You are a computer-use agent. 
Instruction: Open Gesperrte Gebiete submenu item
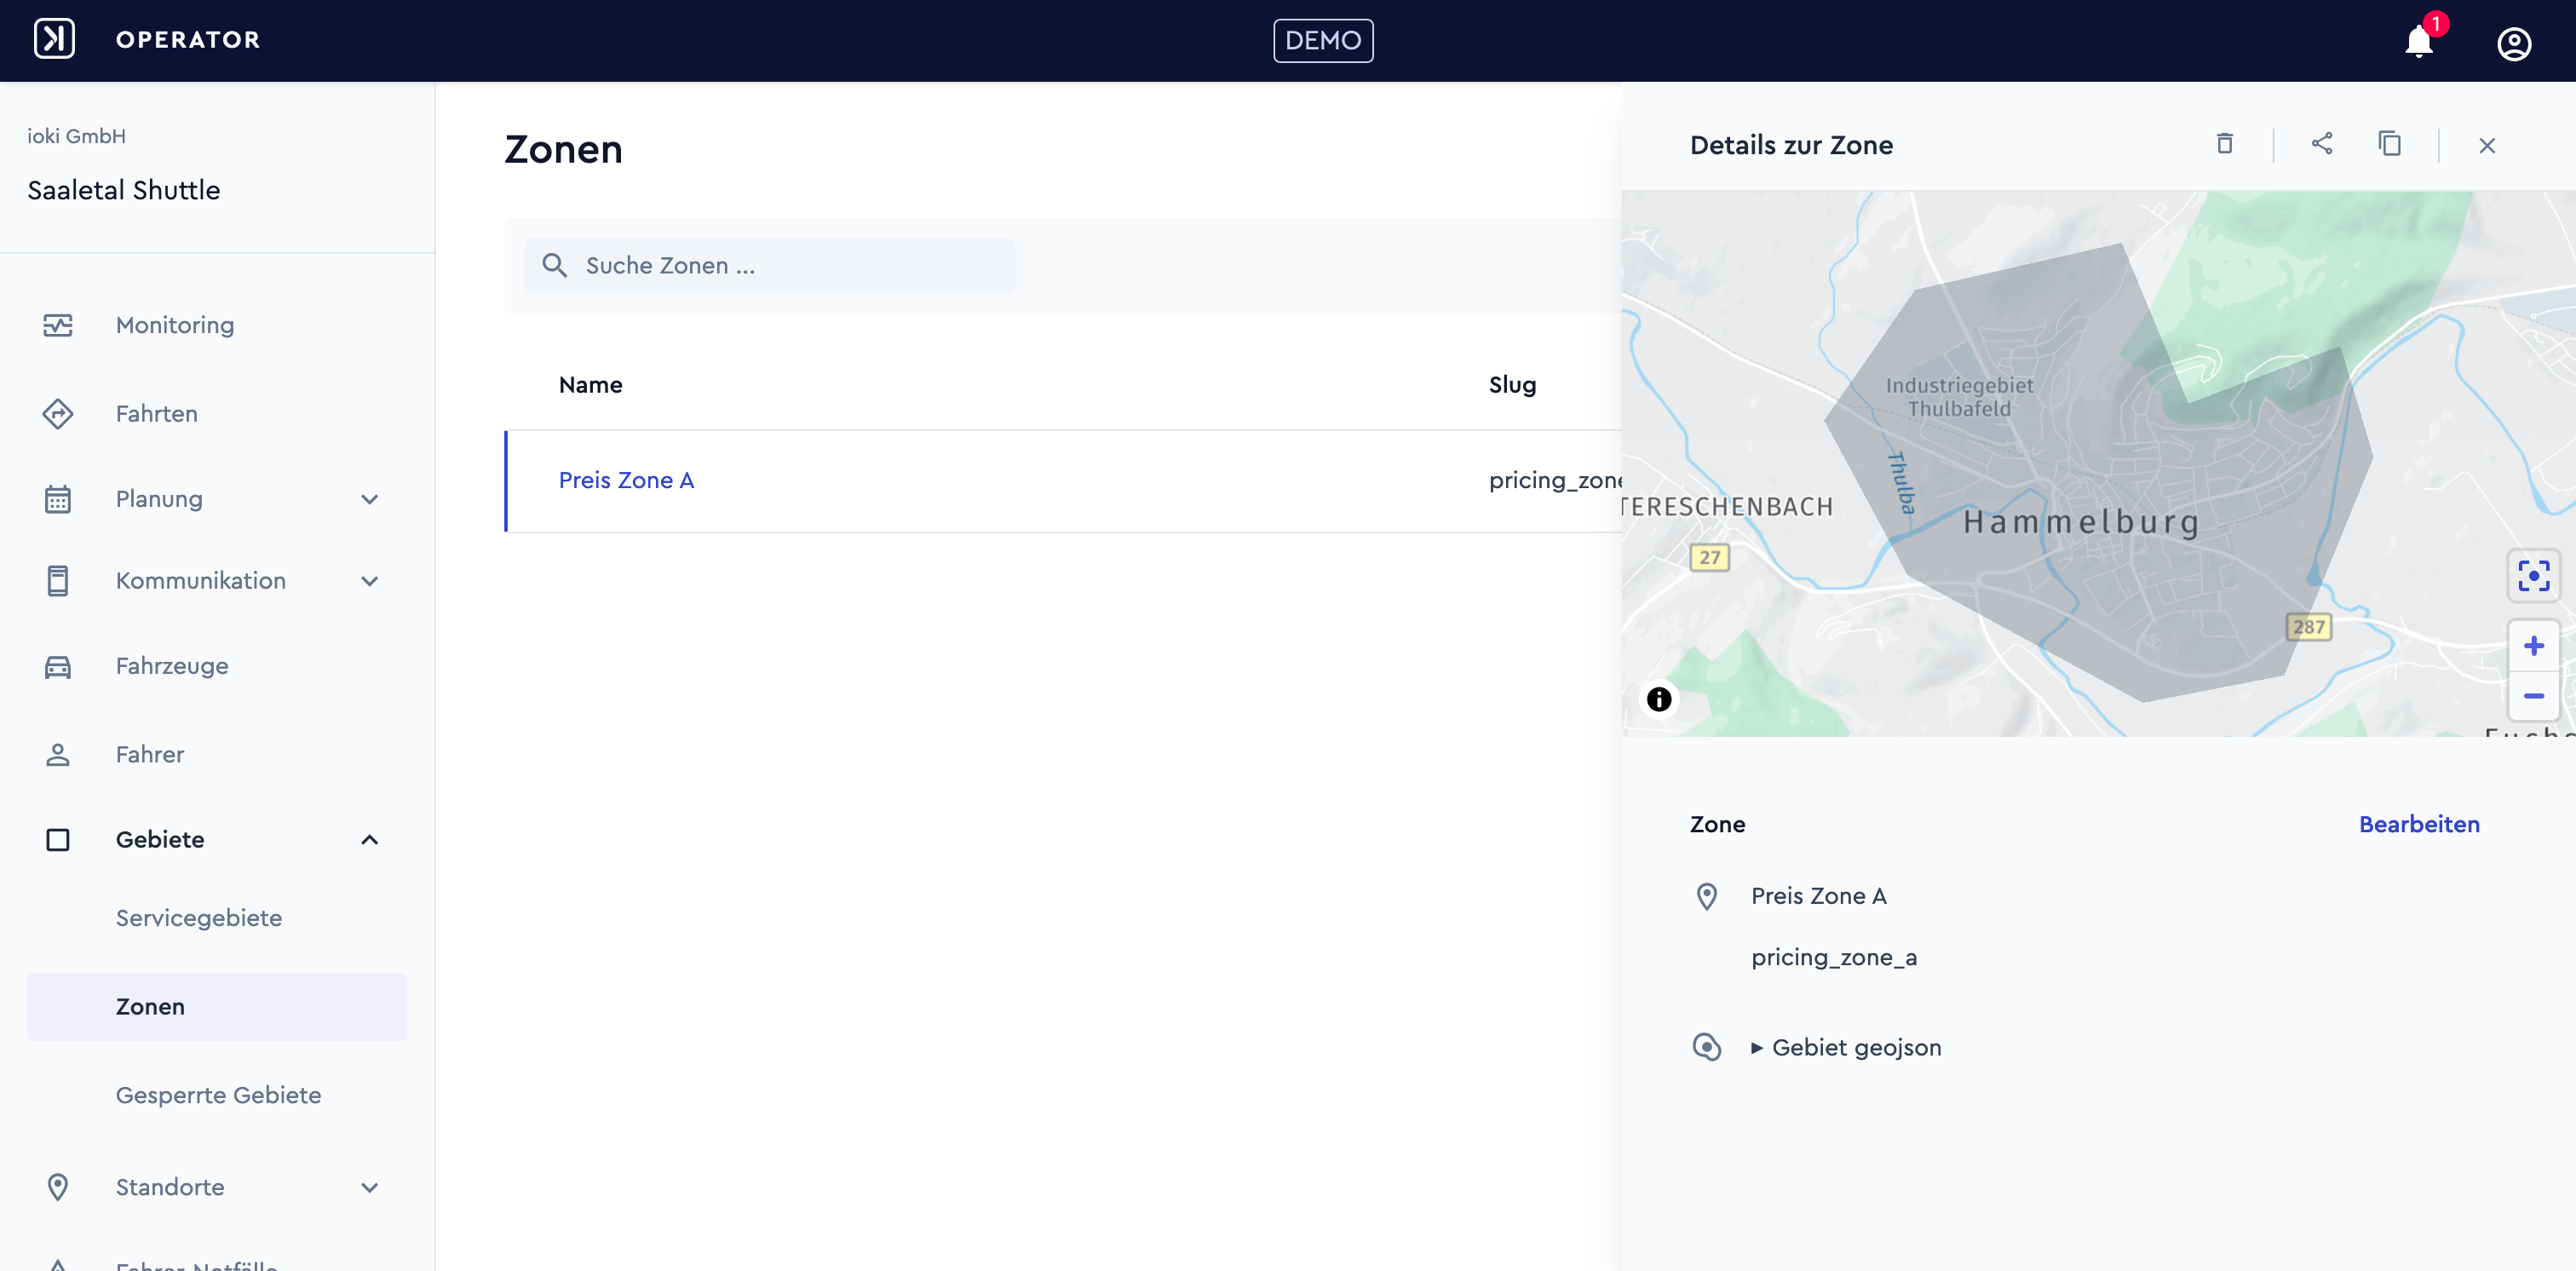point(218,1095)
